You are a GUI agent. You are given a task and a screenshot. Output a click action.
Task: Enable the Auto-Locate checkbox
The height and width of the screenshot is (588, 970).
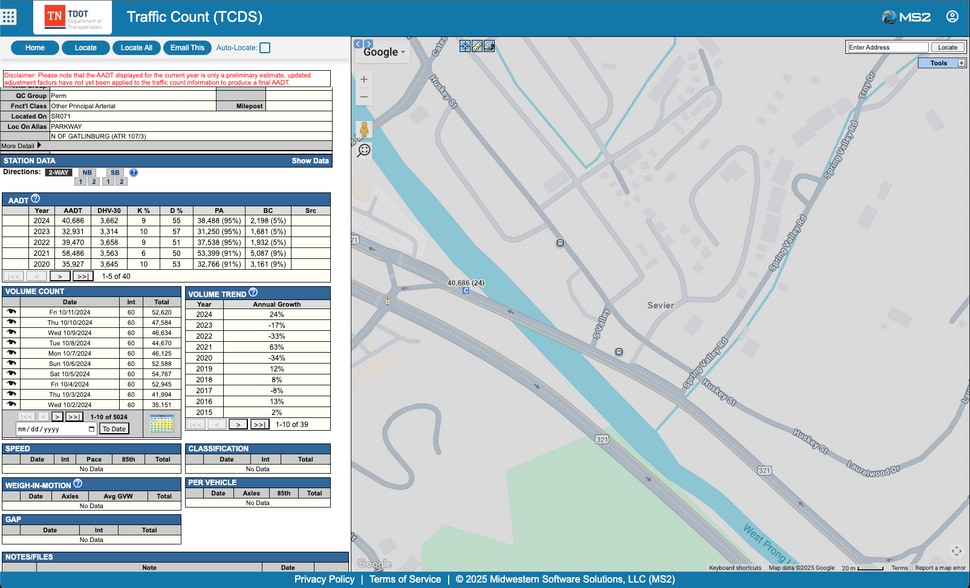click(265, 47)
